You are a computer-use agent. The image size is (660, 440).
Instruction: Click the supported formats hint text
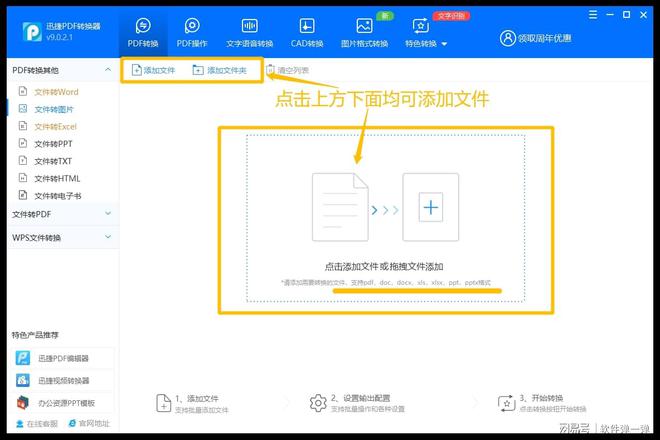386,283
